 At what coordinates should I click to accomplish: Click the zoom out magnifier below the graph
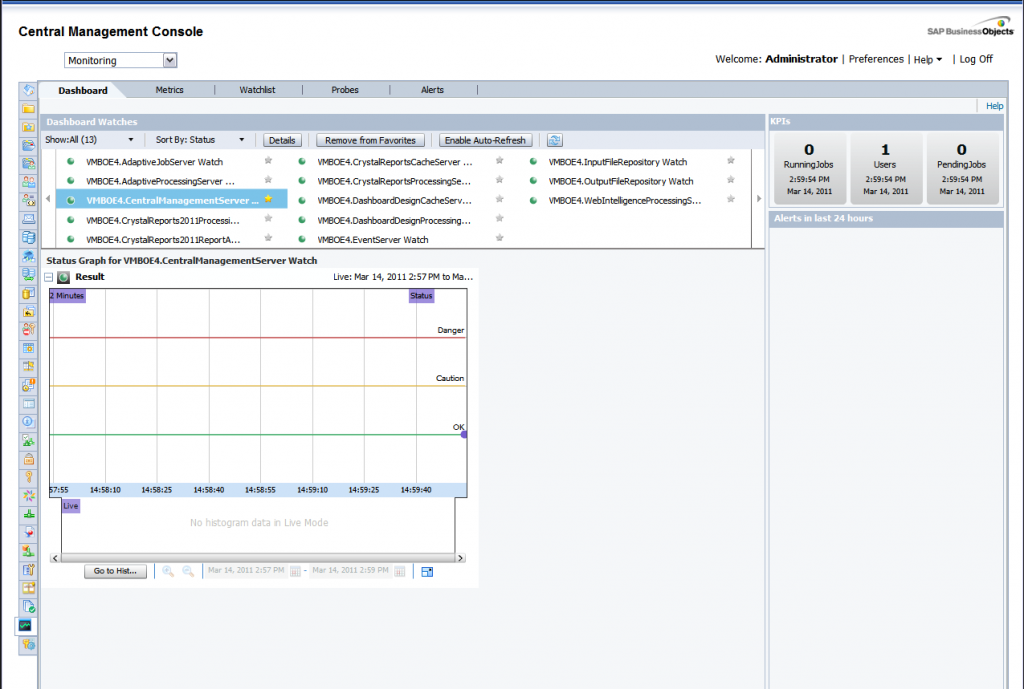pos(188,571)
